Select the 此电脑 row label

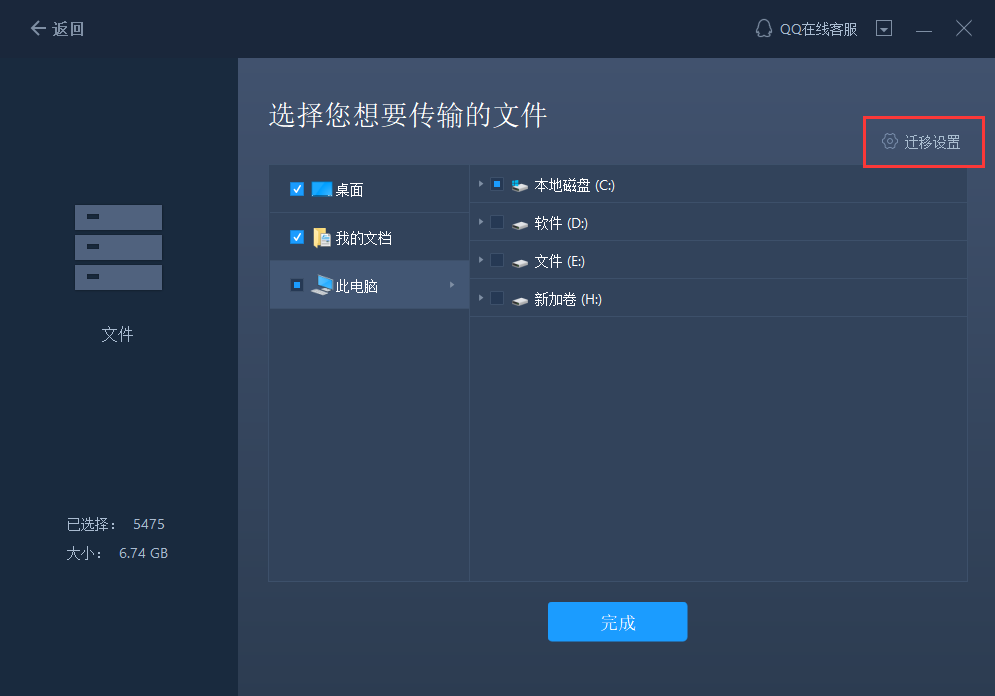356,286
